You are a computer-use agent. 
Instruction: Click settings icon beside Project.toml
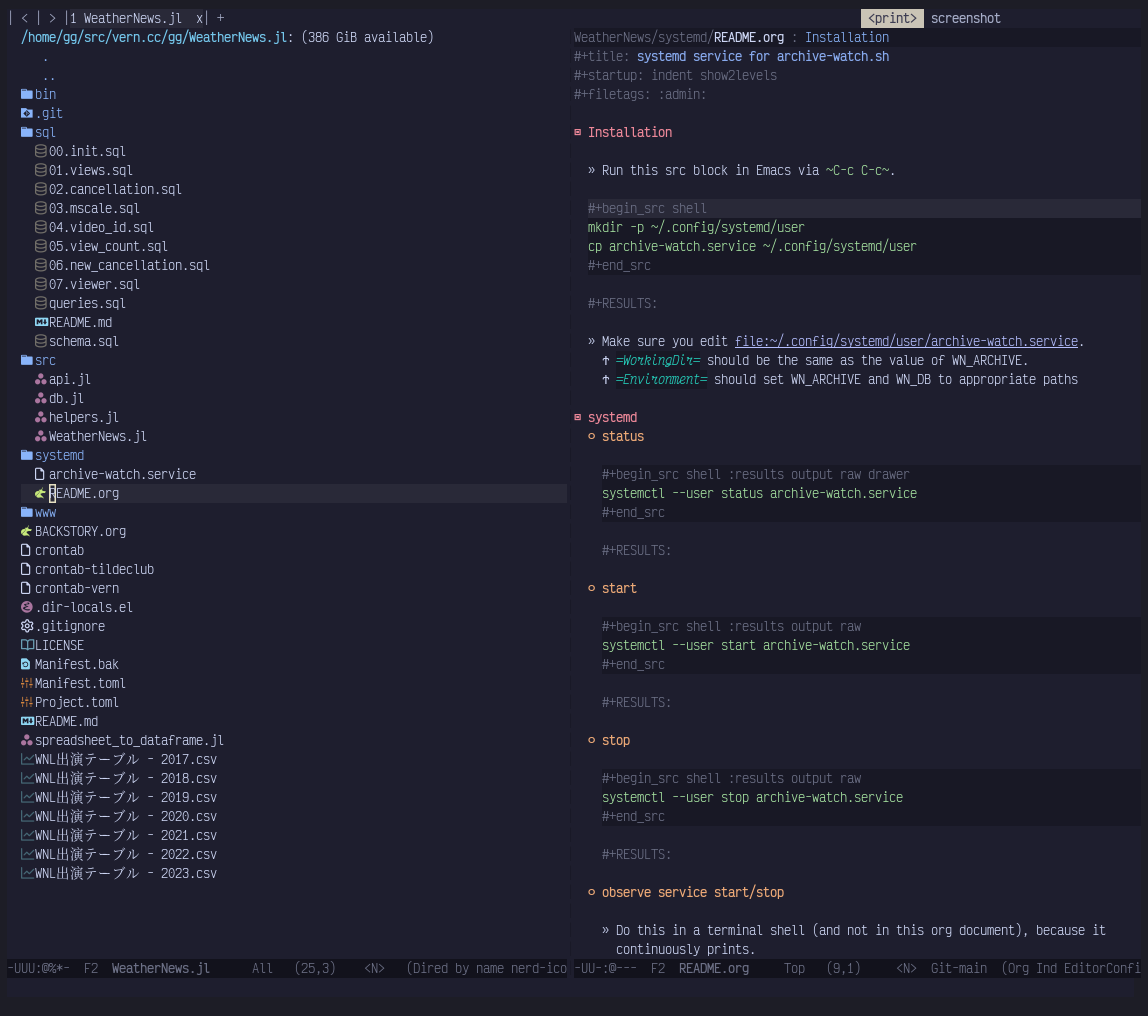[27, 703]
